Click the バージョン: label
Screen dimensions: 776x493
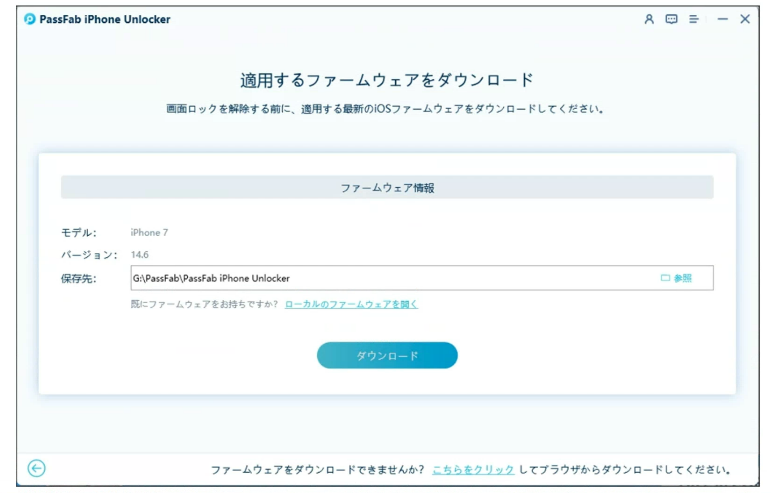(89, 254)
